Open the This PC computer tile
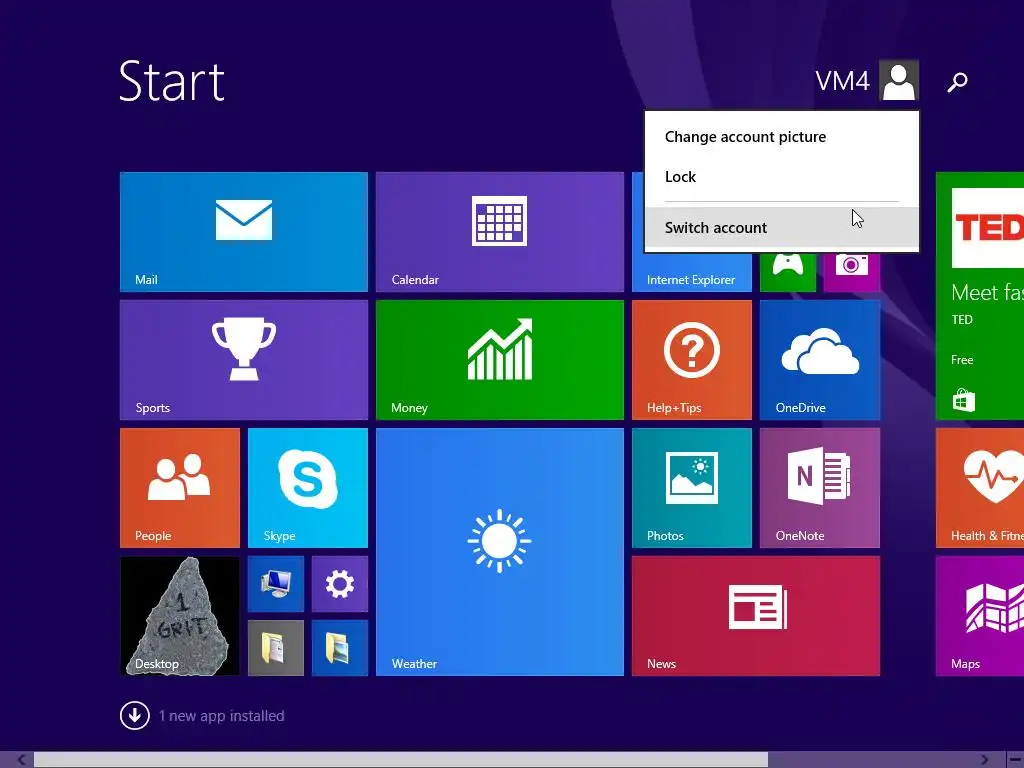1024x768 pixels. [x=276, y=584]
